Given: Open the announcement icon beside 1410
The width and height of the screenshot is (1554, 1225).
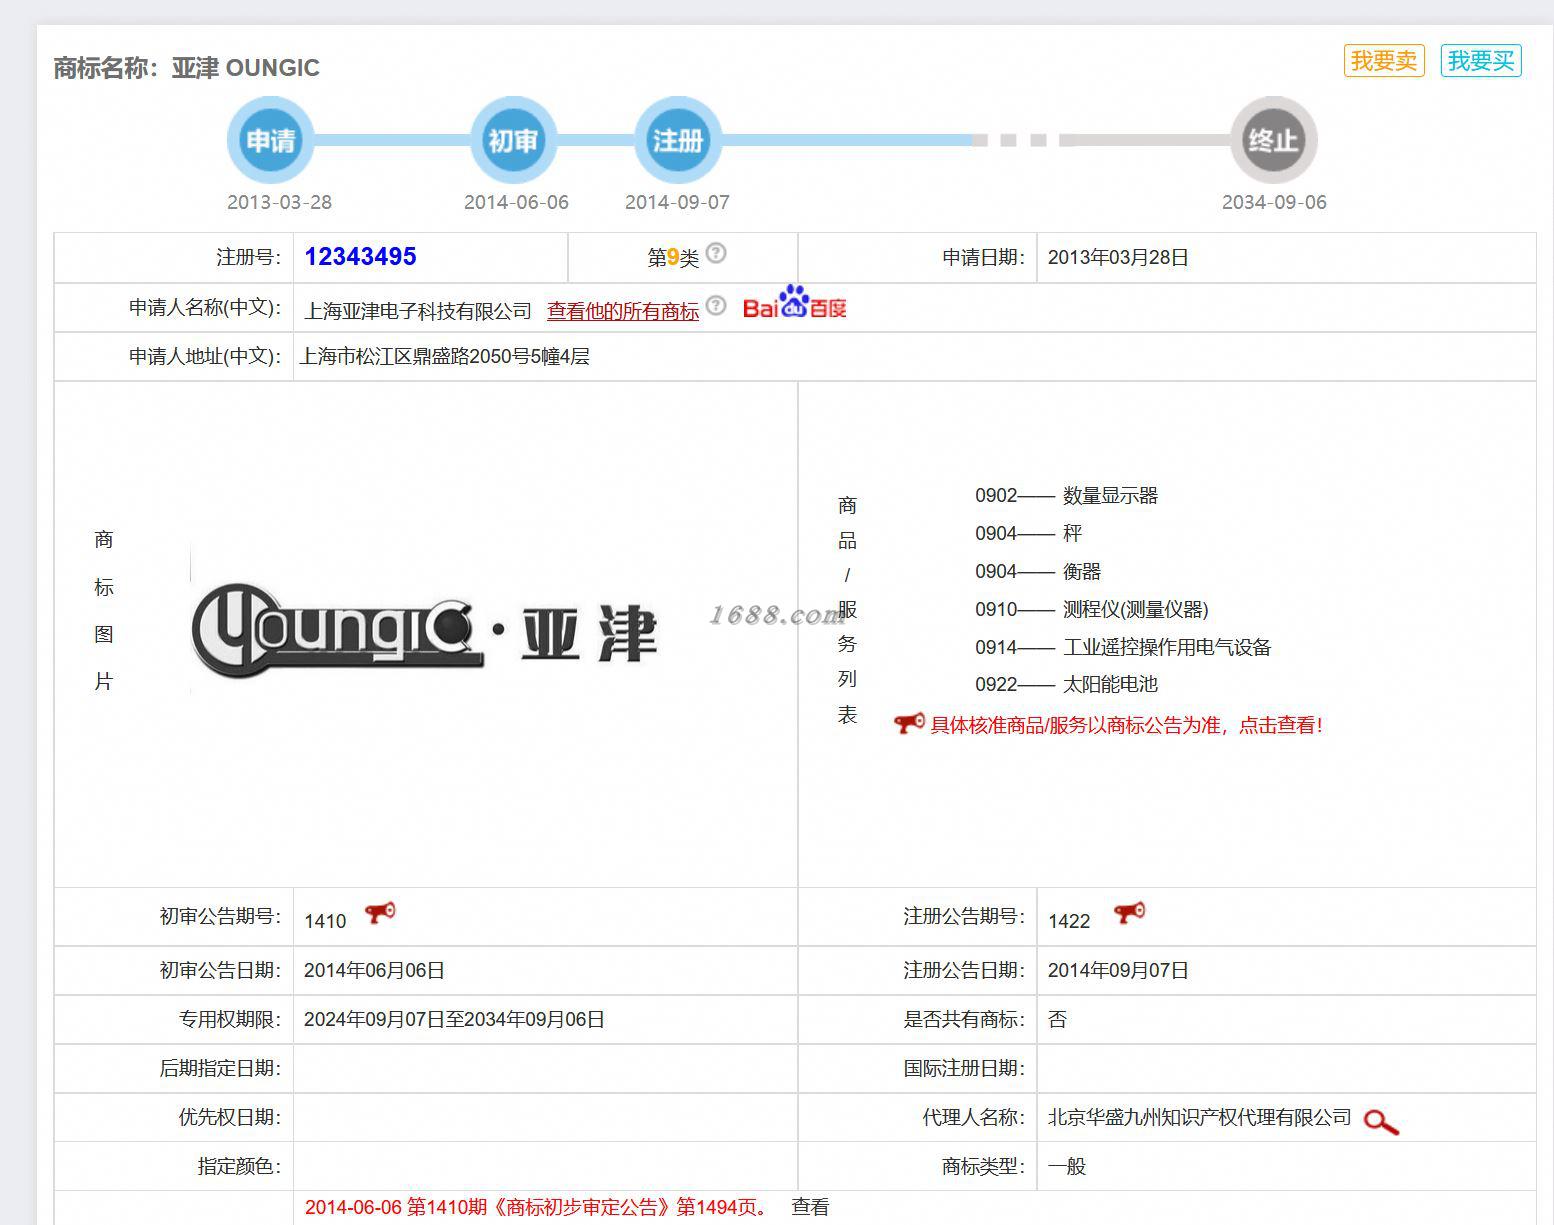Looking at the screenshot, I should click(380, 912).
